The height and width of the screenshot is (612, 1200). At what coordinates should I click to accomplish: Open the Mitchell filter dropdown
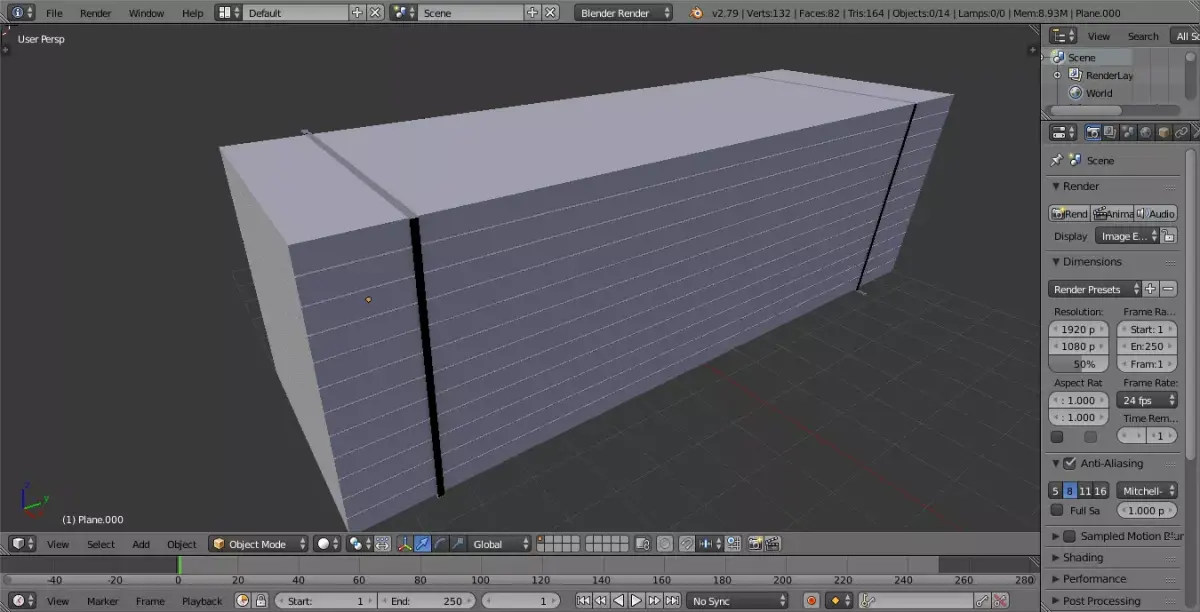1146,491
